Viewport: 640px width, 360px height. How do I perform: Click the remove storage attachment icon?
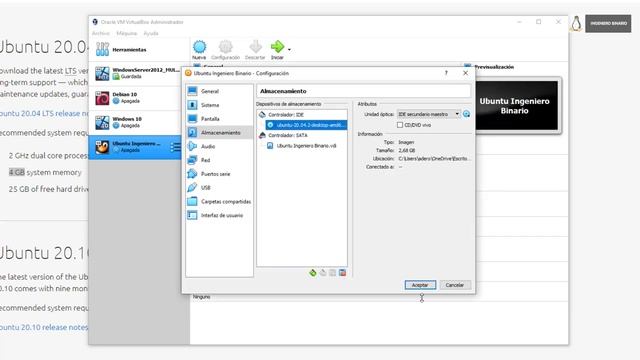pos(342,273)
